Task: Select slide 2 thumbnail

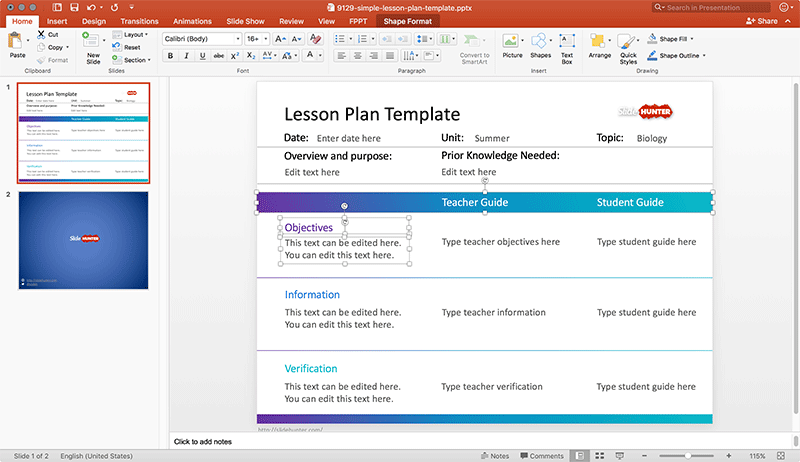Action: point(83,240)
